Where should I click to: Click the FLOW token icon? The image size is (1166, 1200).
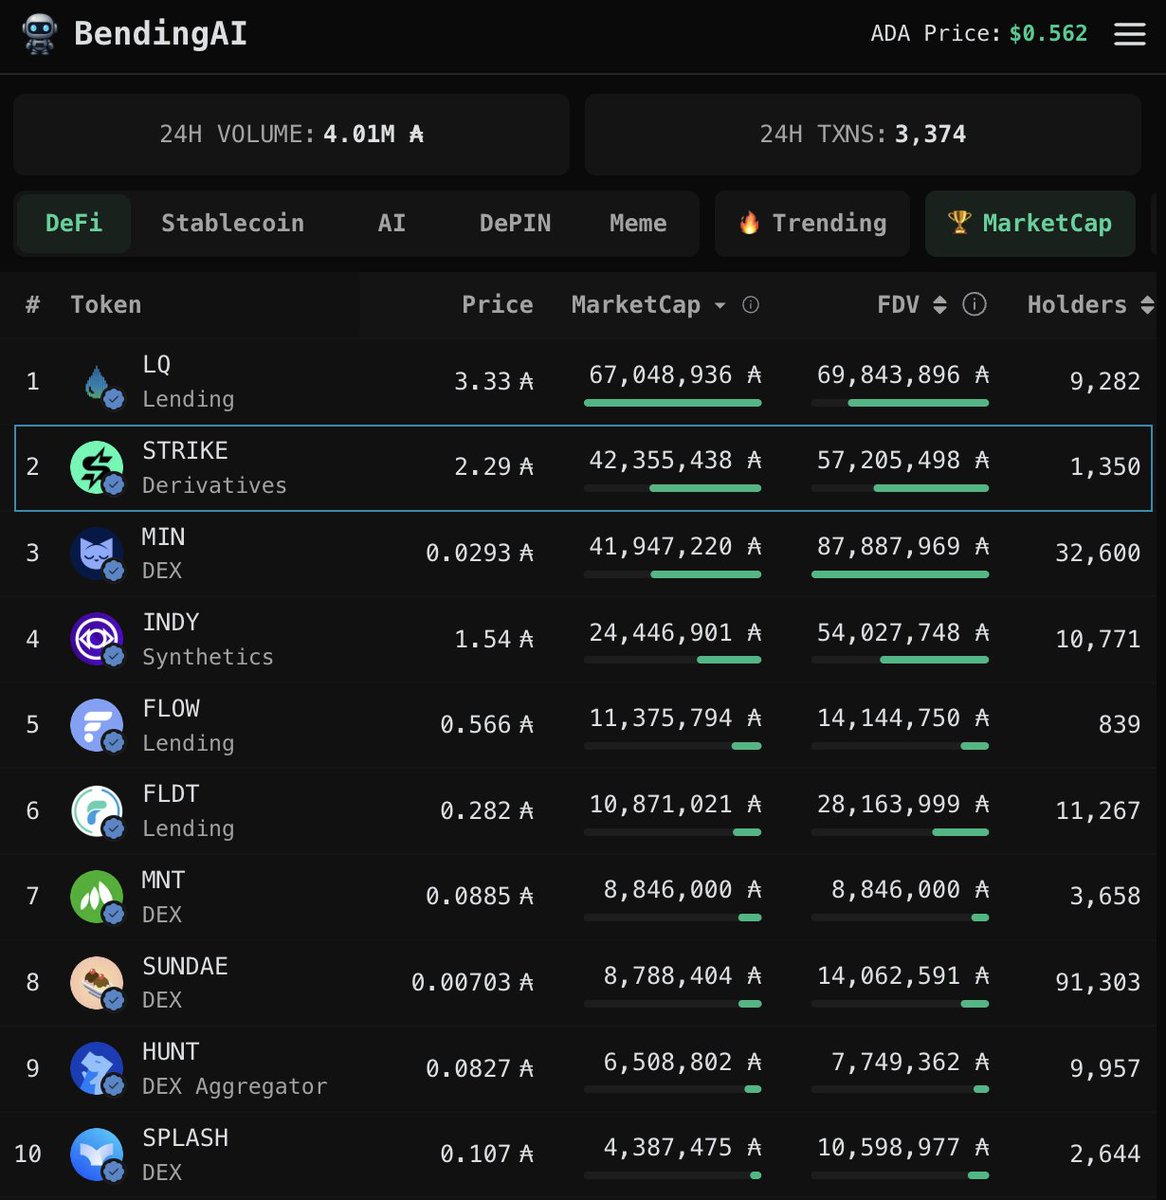click(x=97, y=725)
